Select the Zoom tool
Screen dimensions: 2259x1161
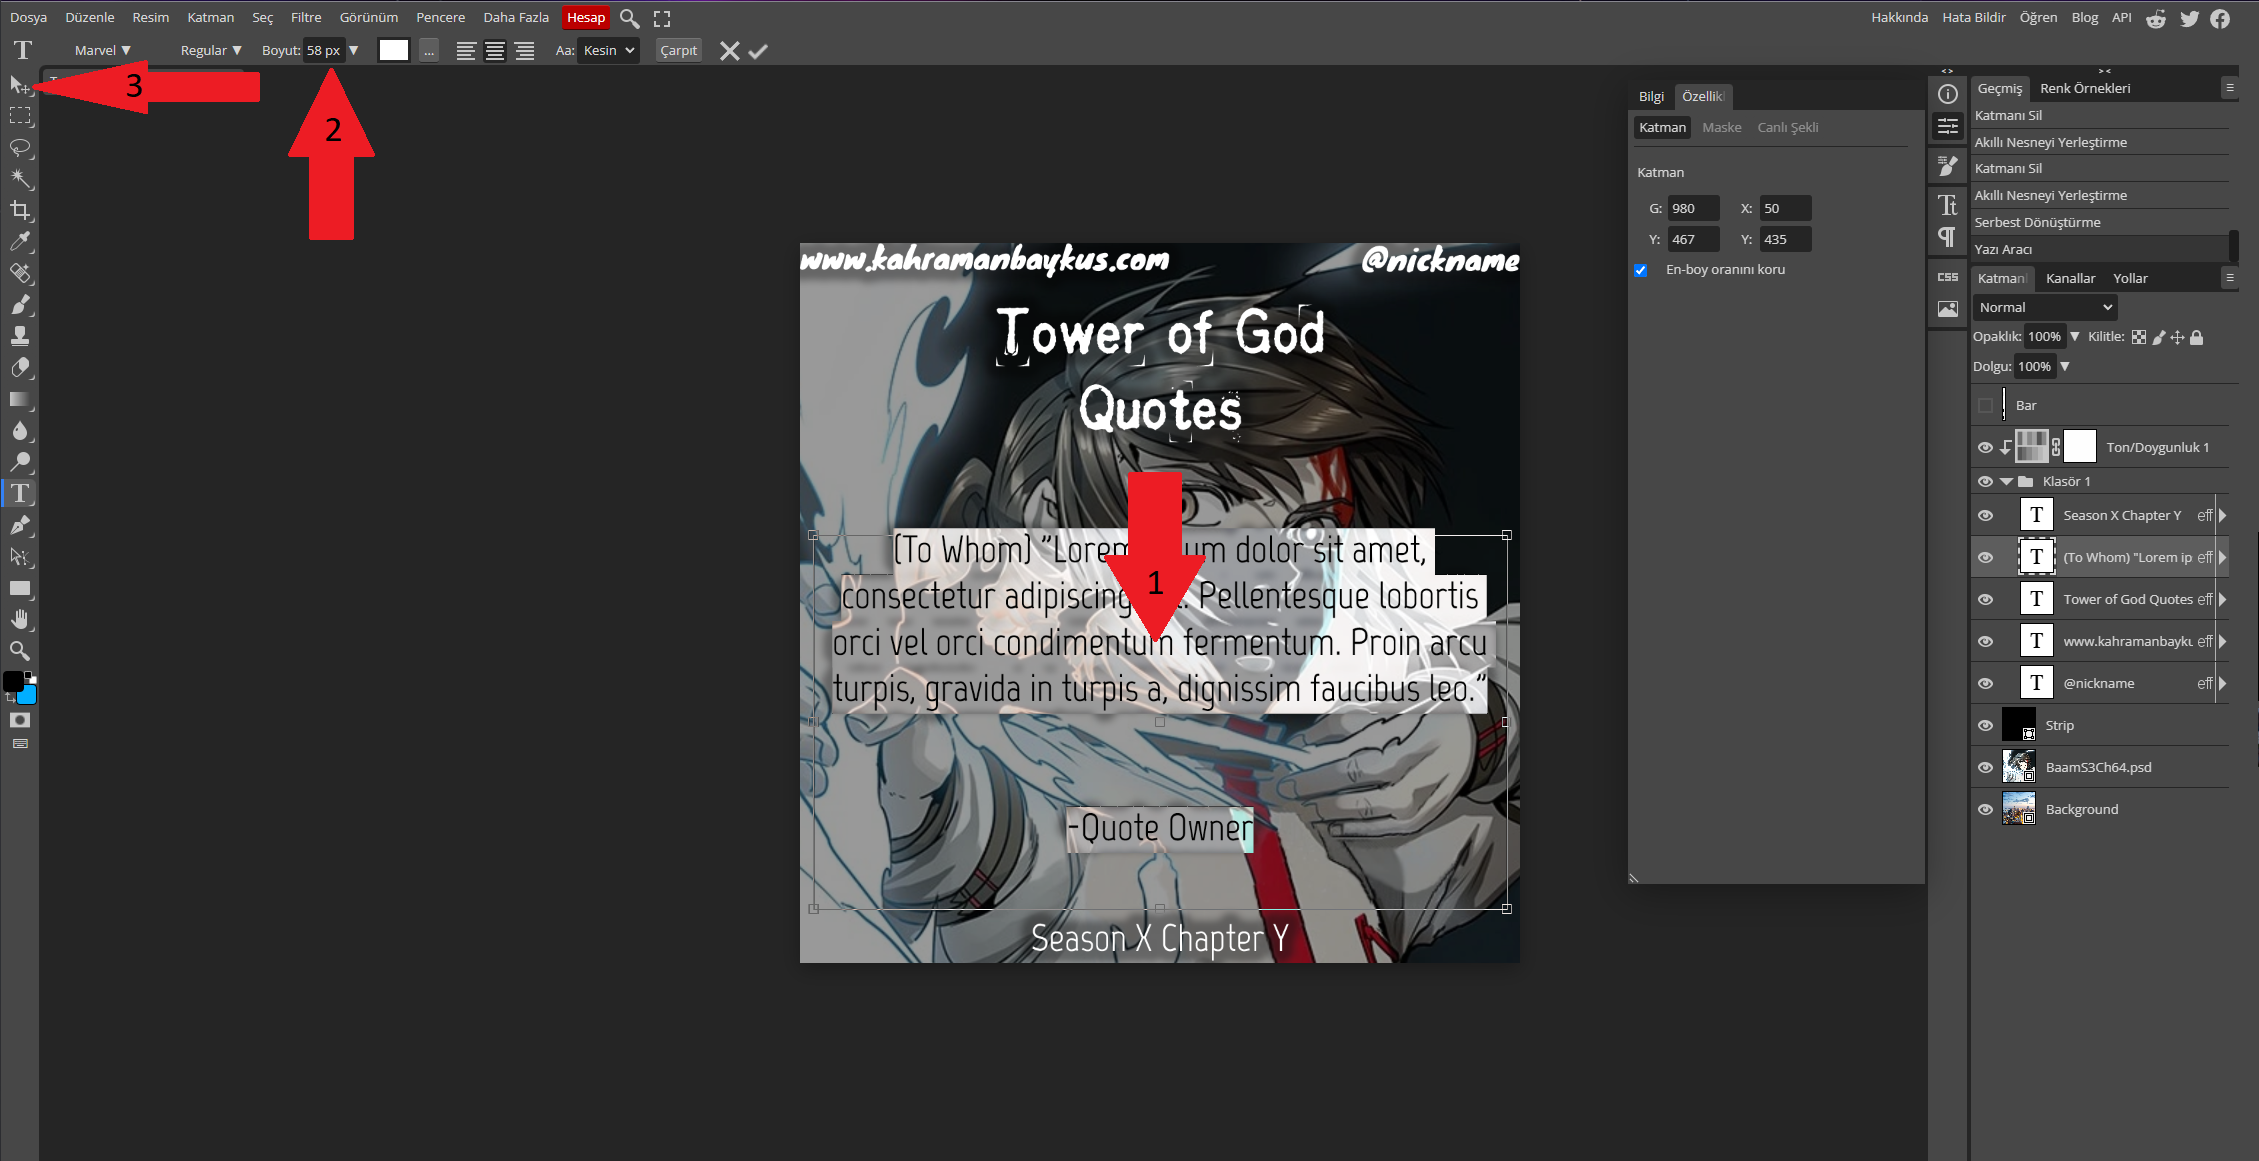(20, 651)
